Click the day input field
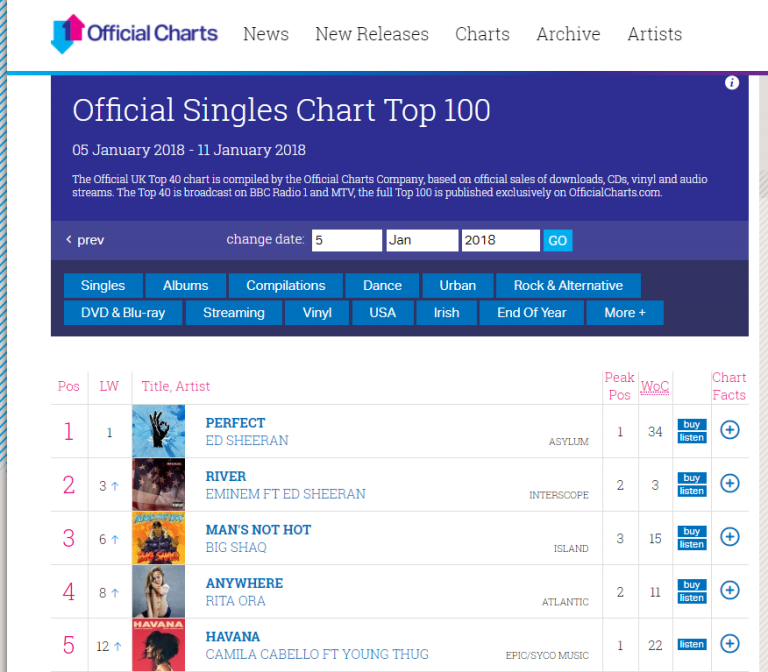The image size is (768, 672). point(346,240)
